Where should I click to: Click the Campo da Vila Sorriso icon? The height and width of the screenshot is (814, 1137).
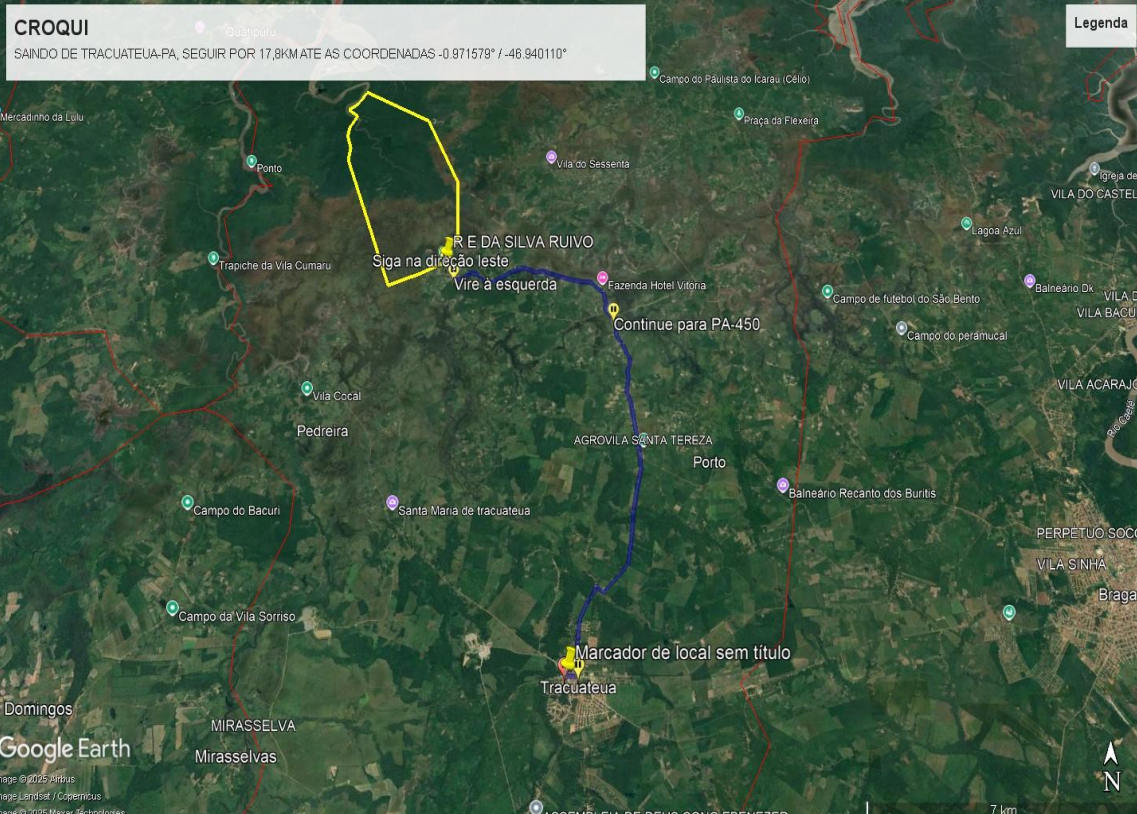click(172, 608)
